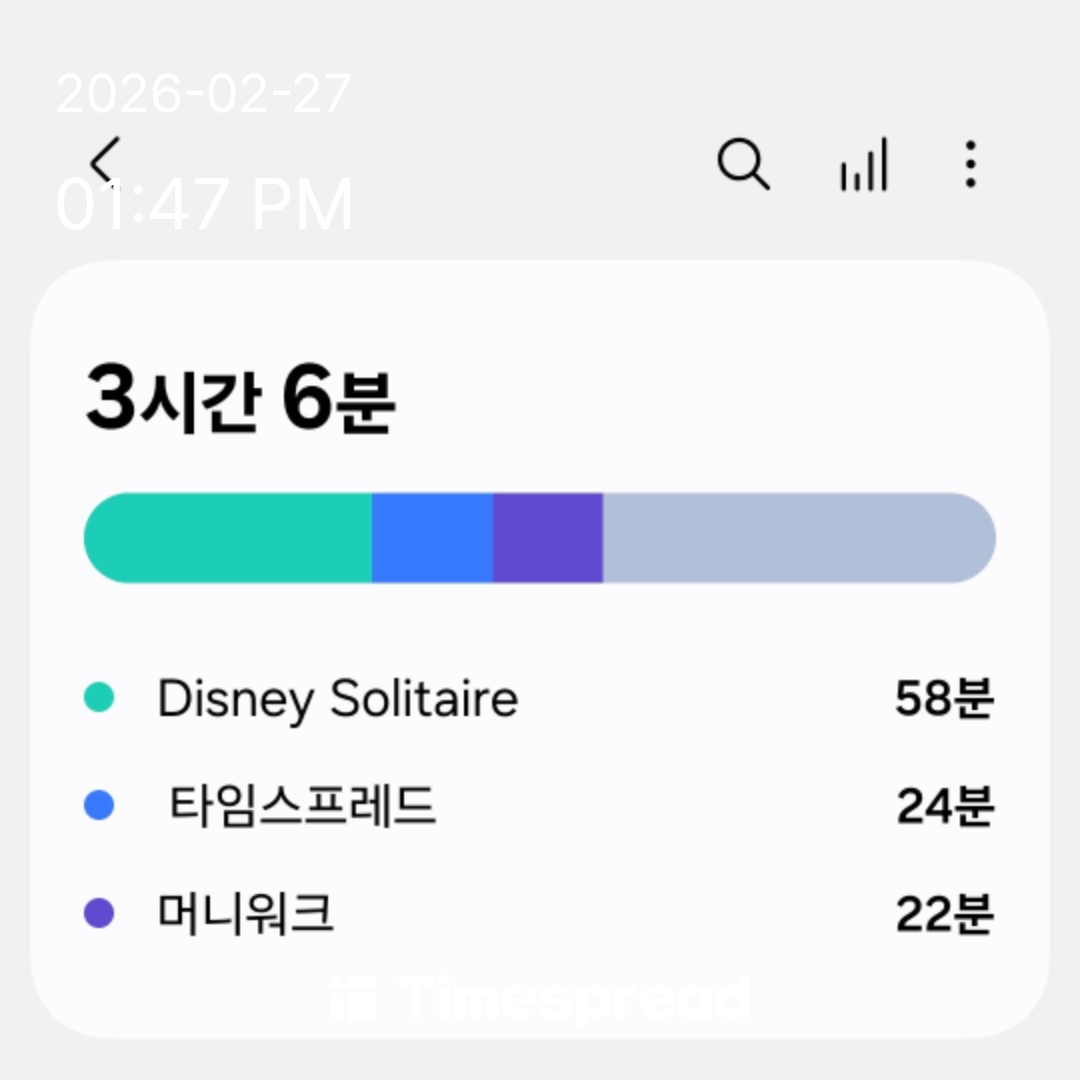Click the blue dot beside 타임스프레드

coord(99,805)
